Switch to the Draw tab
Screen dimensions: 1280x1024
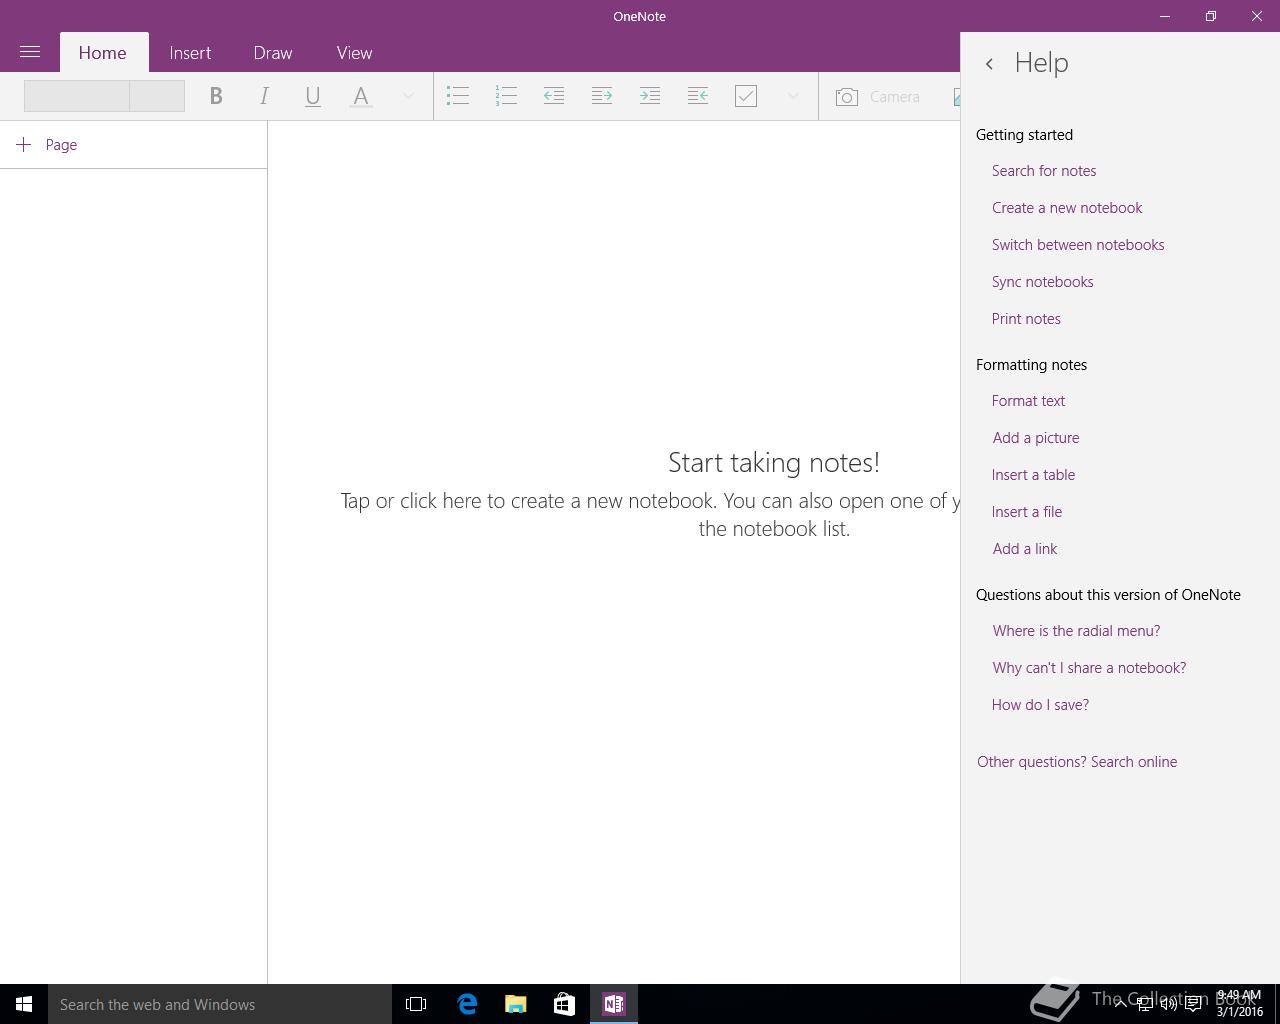(273, 53)
